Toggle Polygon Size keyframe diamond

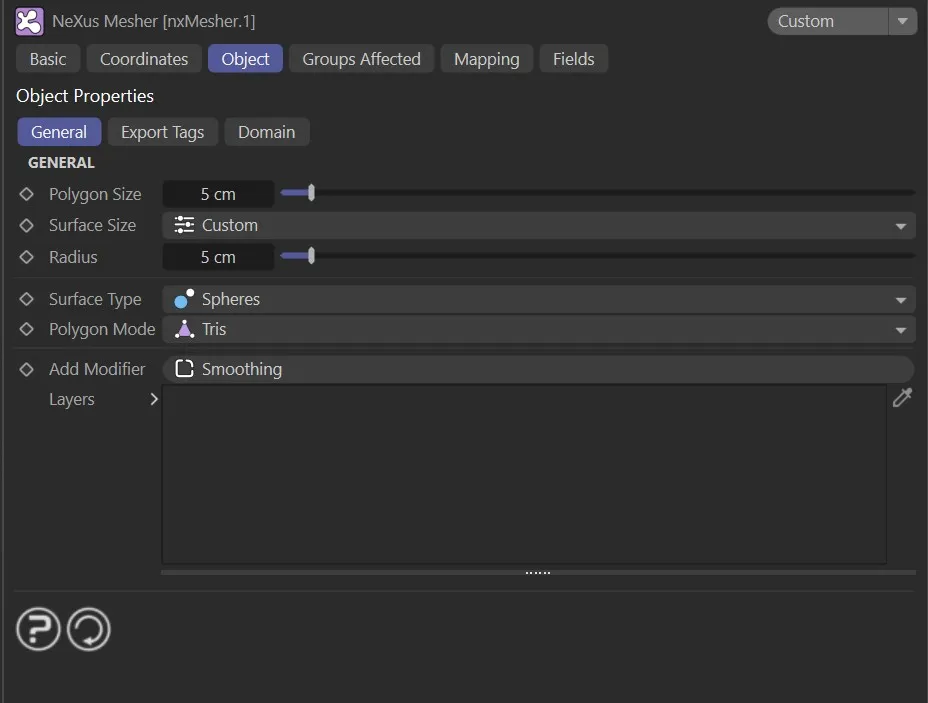27,194
